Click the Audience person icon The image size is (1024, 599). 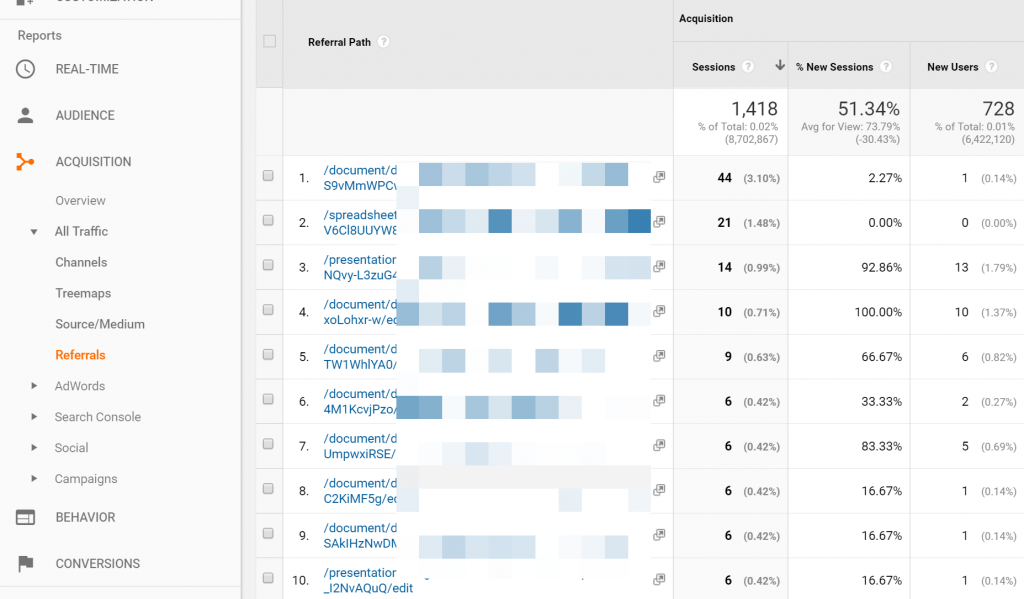25,116
